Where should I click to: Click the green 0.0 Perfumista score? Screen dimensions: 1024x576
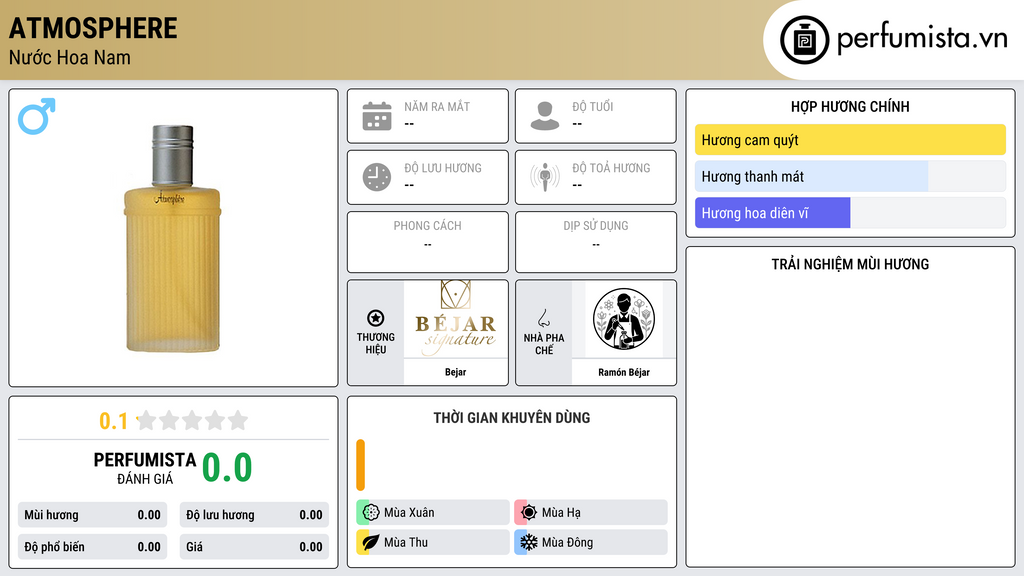click(x=227, y=467)
